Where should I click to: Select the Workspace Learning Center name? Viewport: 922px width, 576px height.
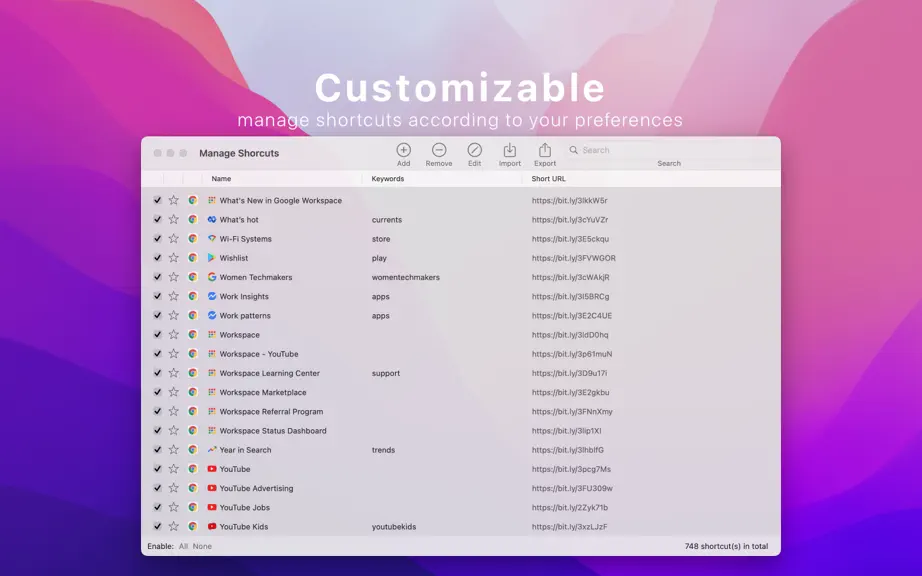[x=269, y=373]
